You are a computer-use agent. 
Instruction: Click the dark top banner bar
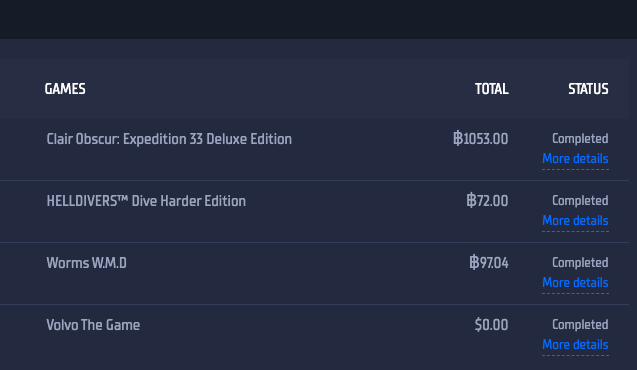318,19
